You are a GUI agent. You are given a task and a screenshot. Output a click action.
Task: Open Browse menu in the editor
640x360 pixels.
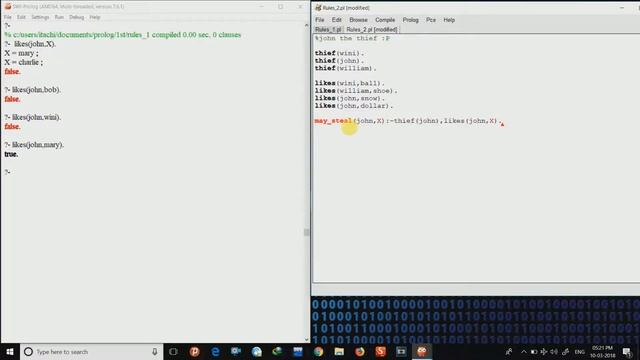(x=358, y=20)
